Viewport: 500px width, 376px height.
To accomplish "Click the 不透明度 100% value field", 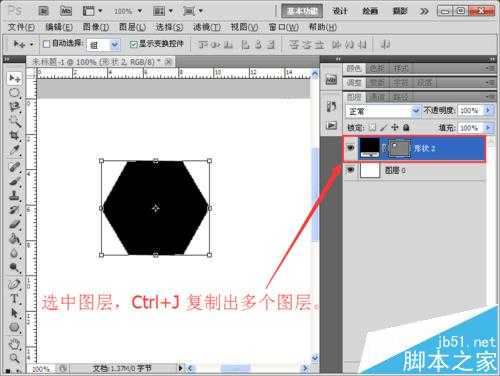I will 470,110.
